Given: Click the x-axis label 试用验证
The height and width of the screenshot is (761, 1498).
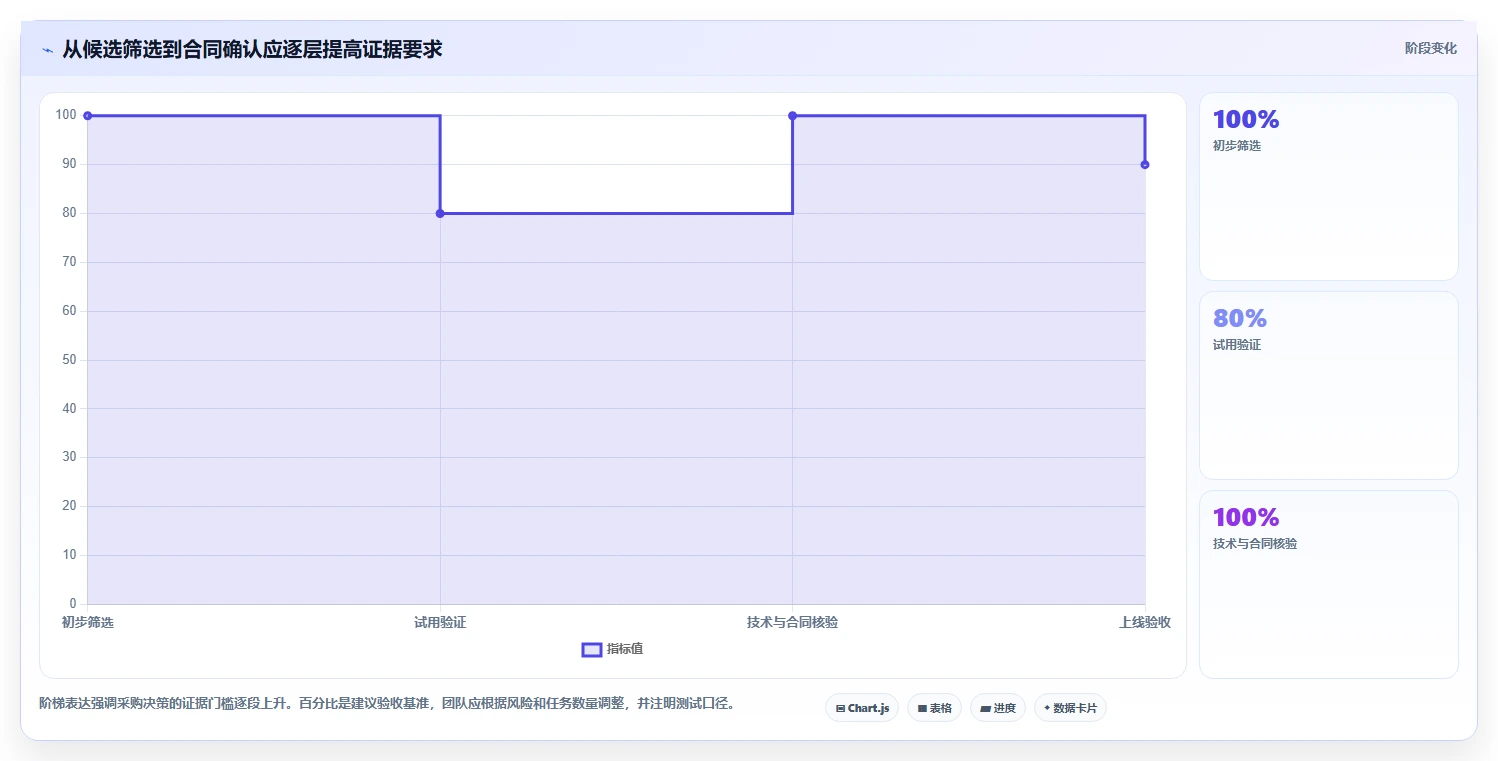Looking at the screenshot, I should 440,622.
